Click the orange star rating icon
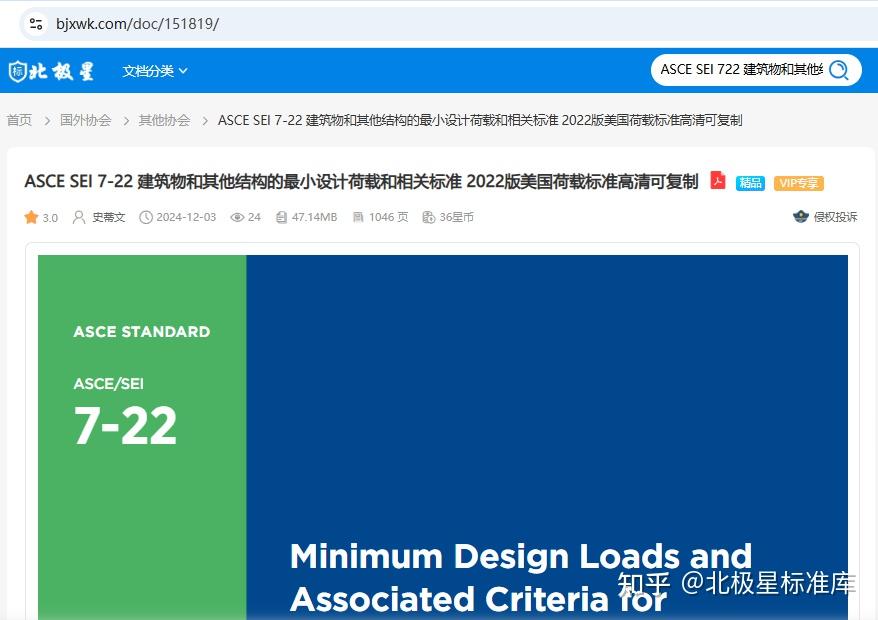The width and height of the screenshot is (878, 620). 31,217
